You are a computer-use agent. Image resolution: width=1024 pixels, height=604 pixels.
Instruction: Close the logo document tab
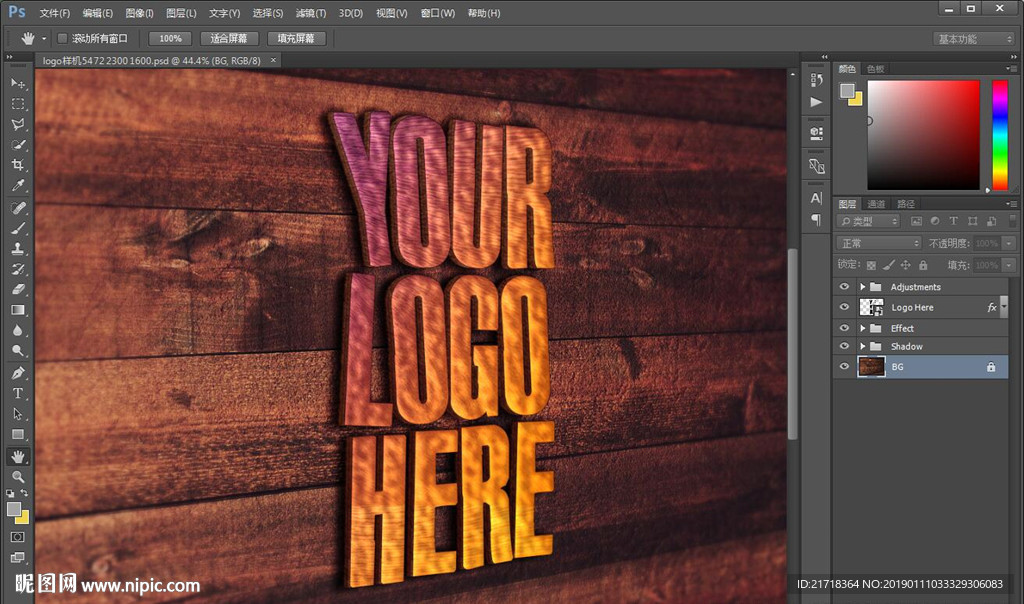tap(274, 60)
